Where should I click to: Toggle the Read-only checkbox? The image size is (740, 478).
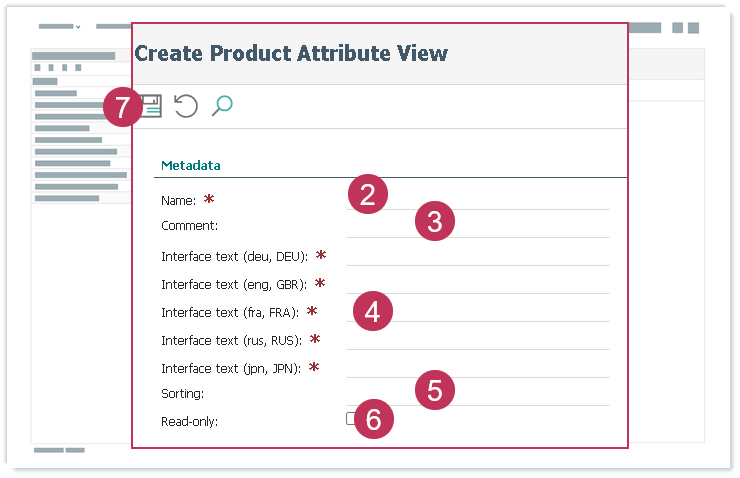coord(352,419)
